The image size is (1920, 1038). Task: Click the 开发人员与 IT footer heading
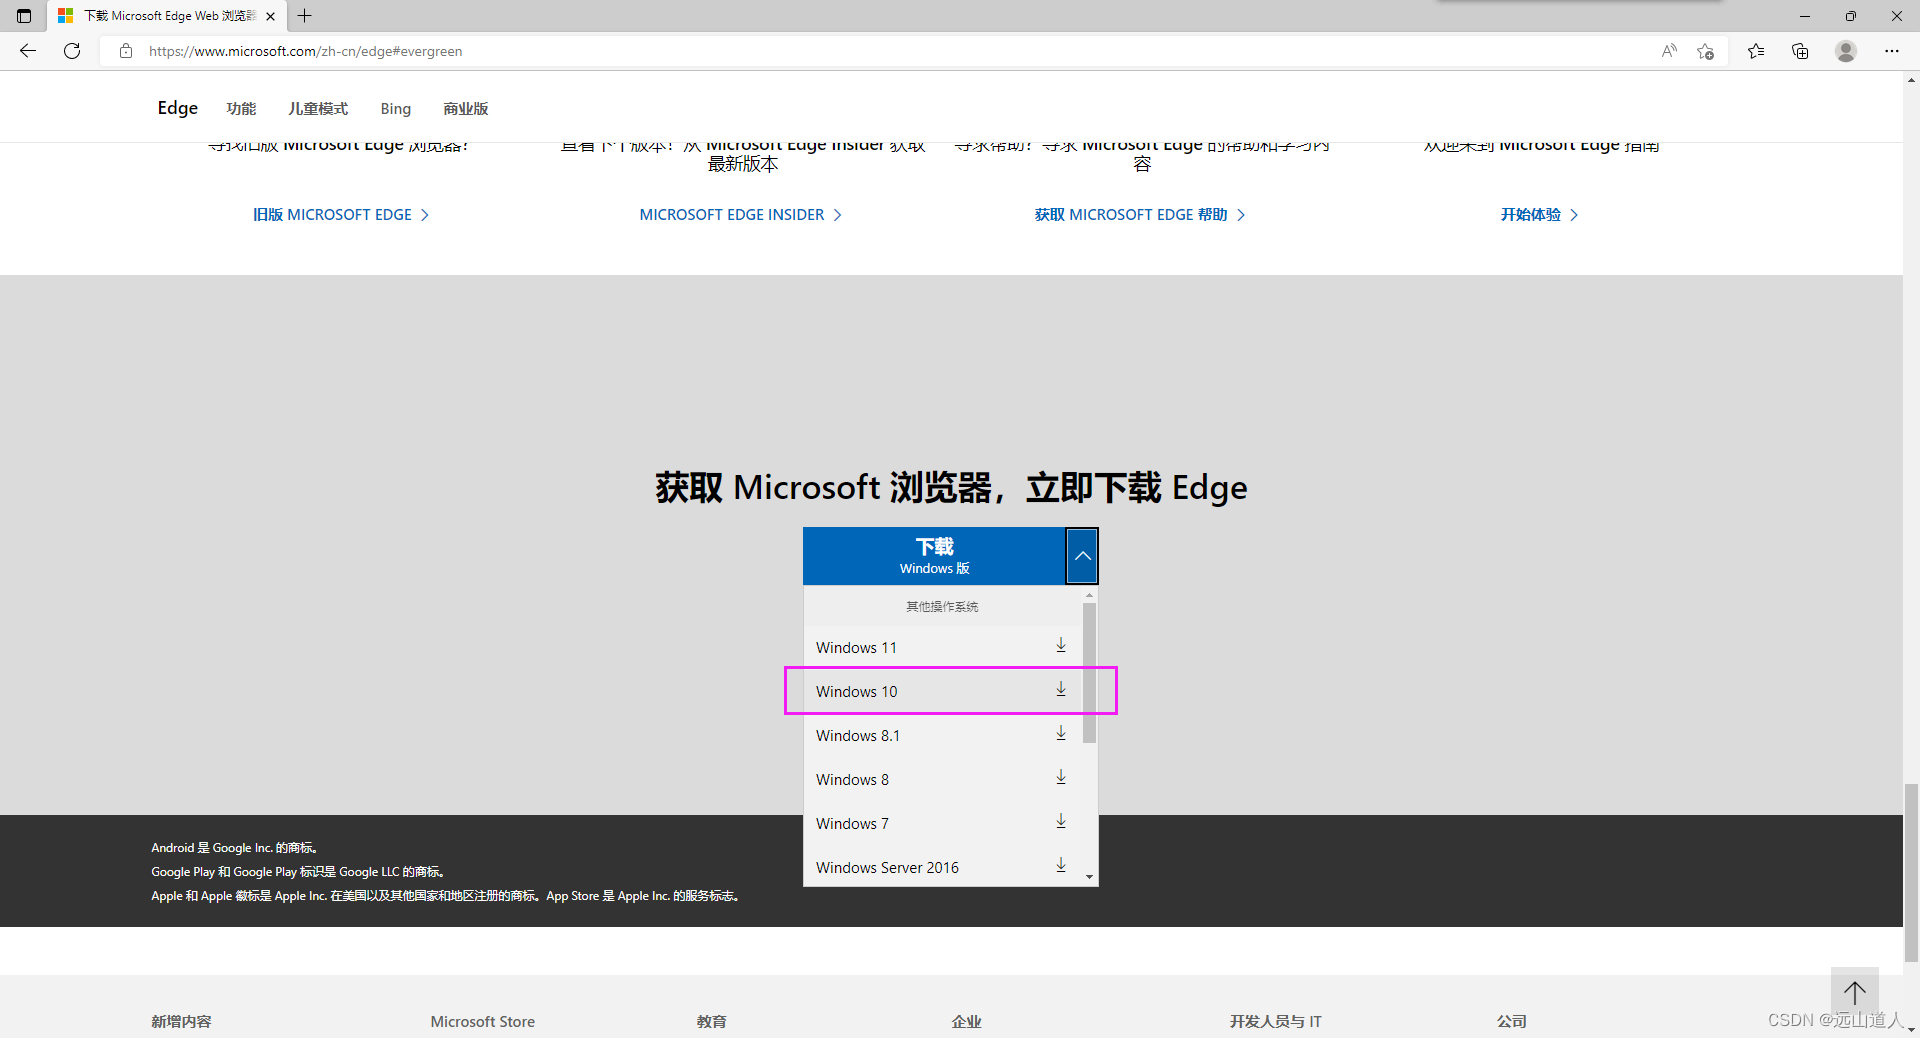1275,1021
